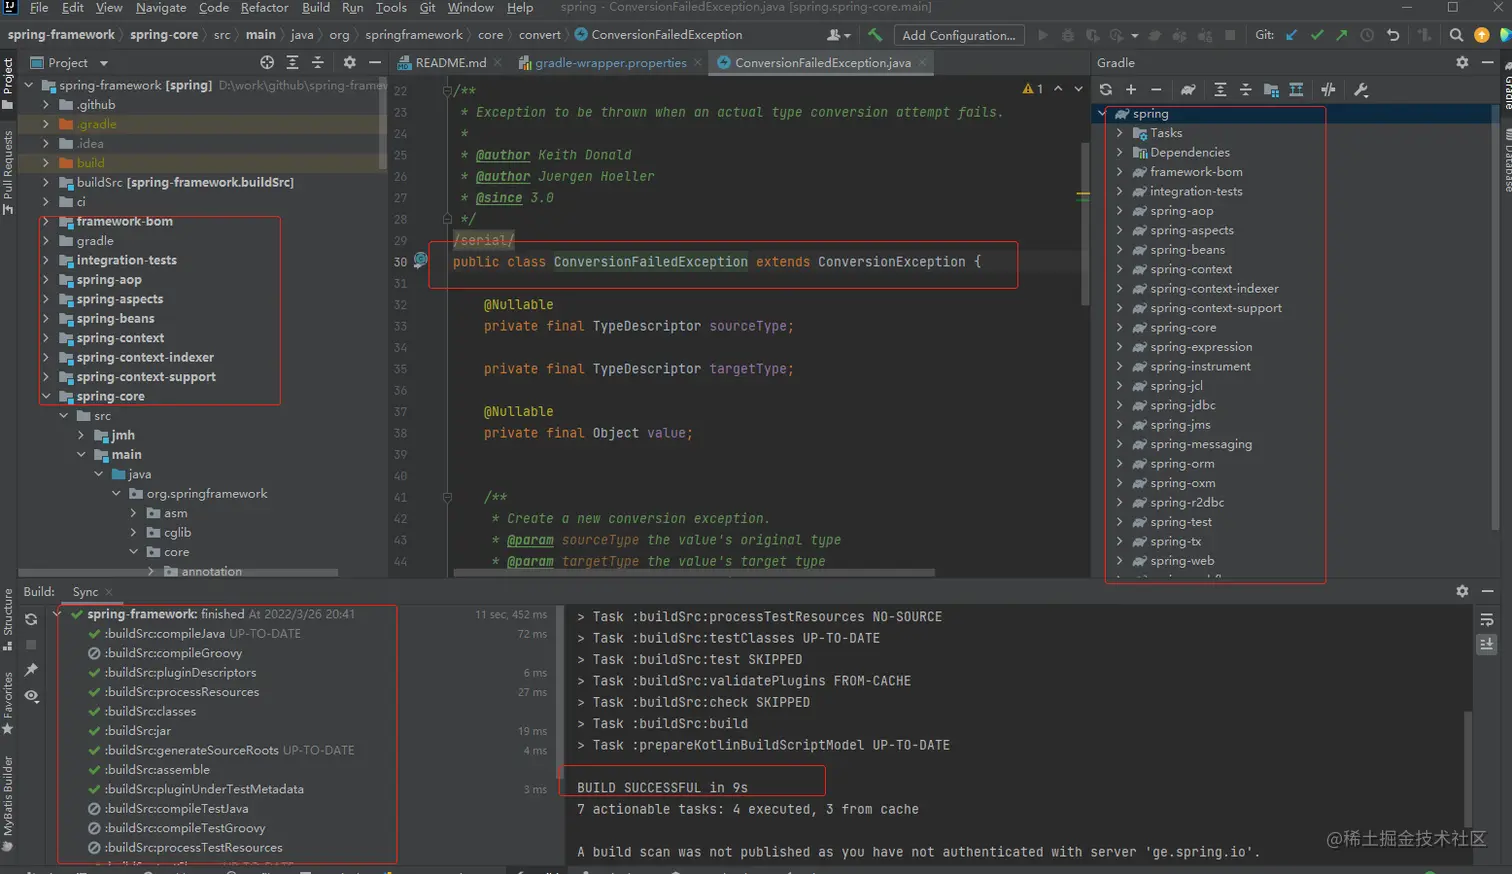Click Collapse All icon in Project panel
The image size is (1512, 874).
pos(318,62)
